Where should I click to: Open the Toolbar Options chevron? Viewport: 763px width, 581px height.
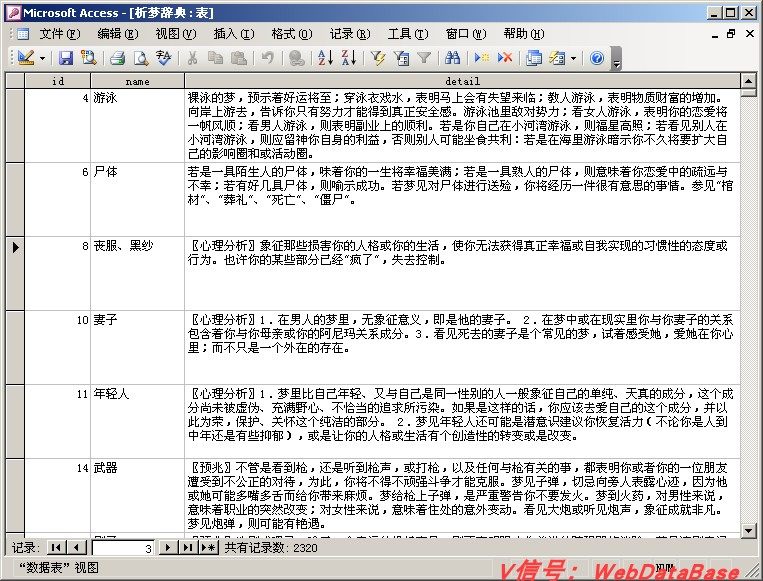tap(617, 58)
